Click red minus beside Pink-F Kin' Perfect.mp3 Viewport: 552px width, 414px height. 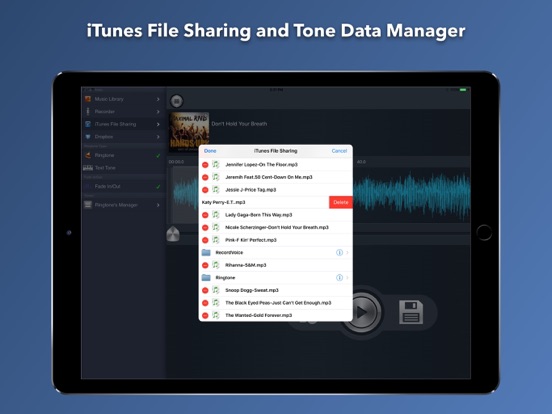pyautogui.click(x=205, y=240)
